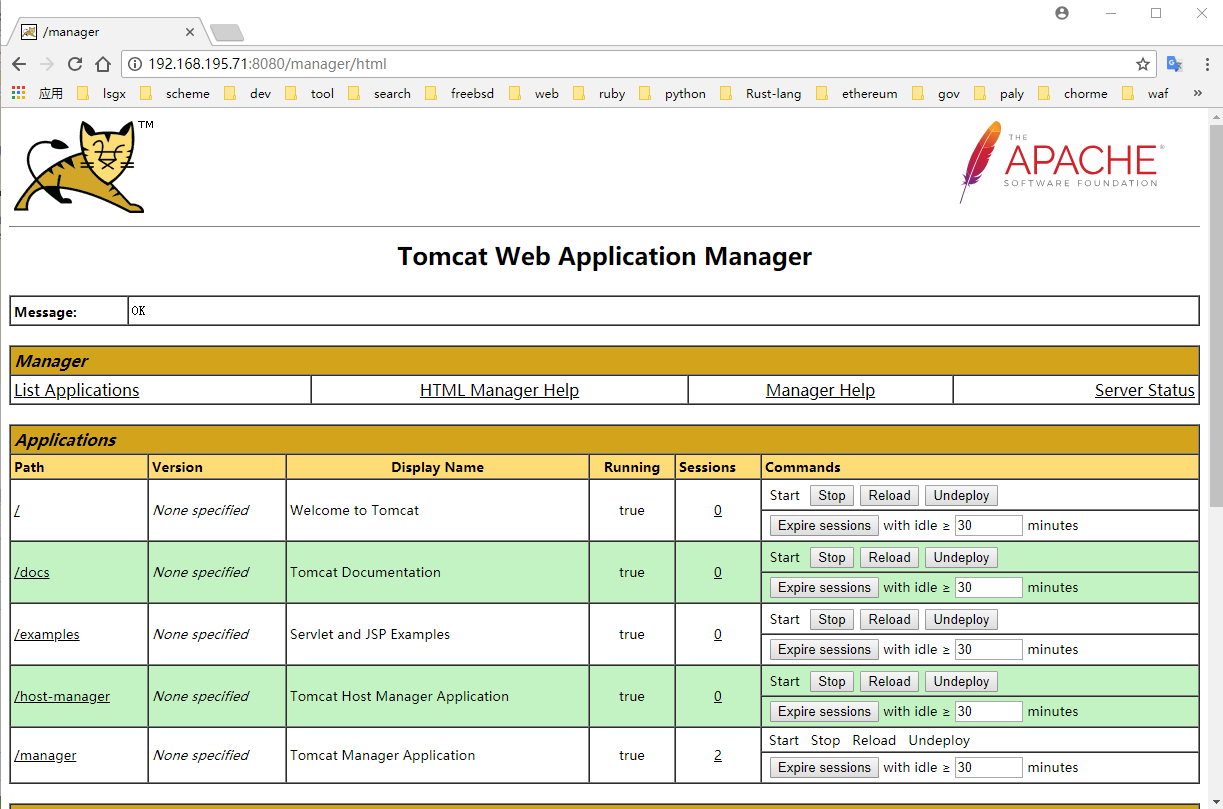Viewport: 1223px width, 809px height.
Task: Close the /manager tab
Action: click(x=190, y=32)
